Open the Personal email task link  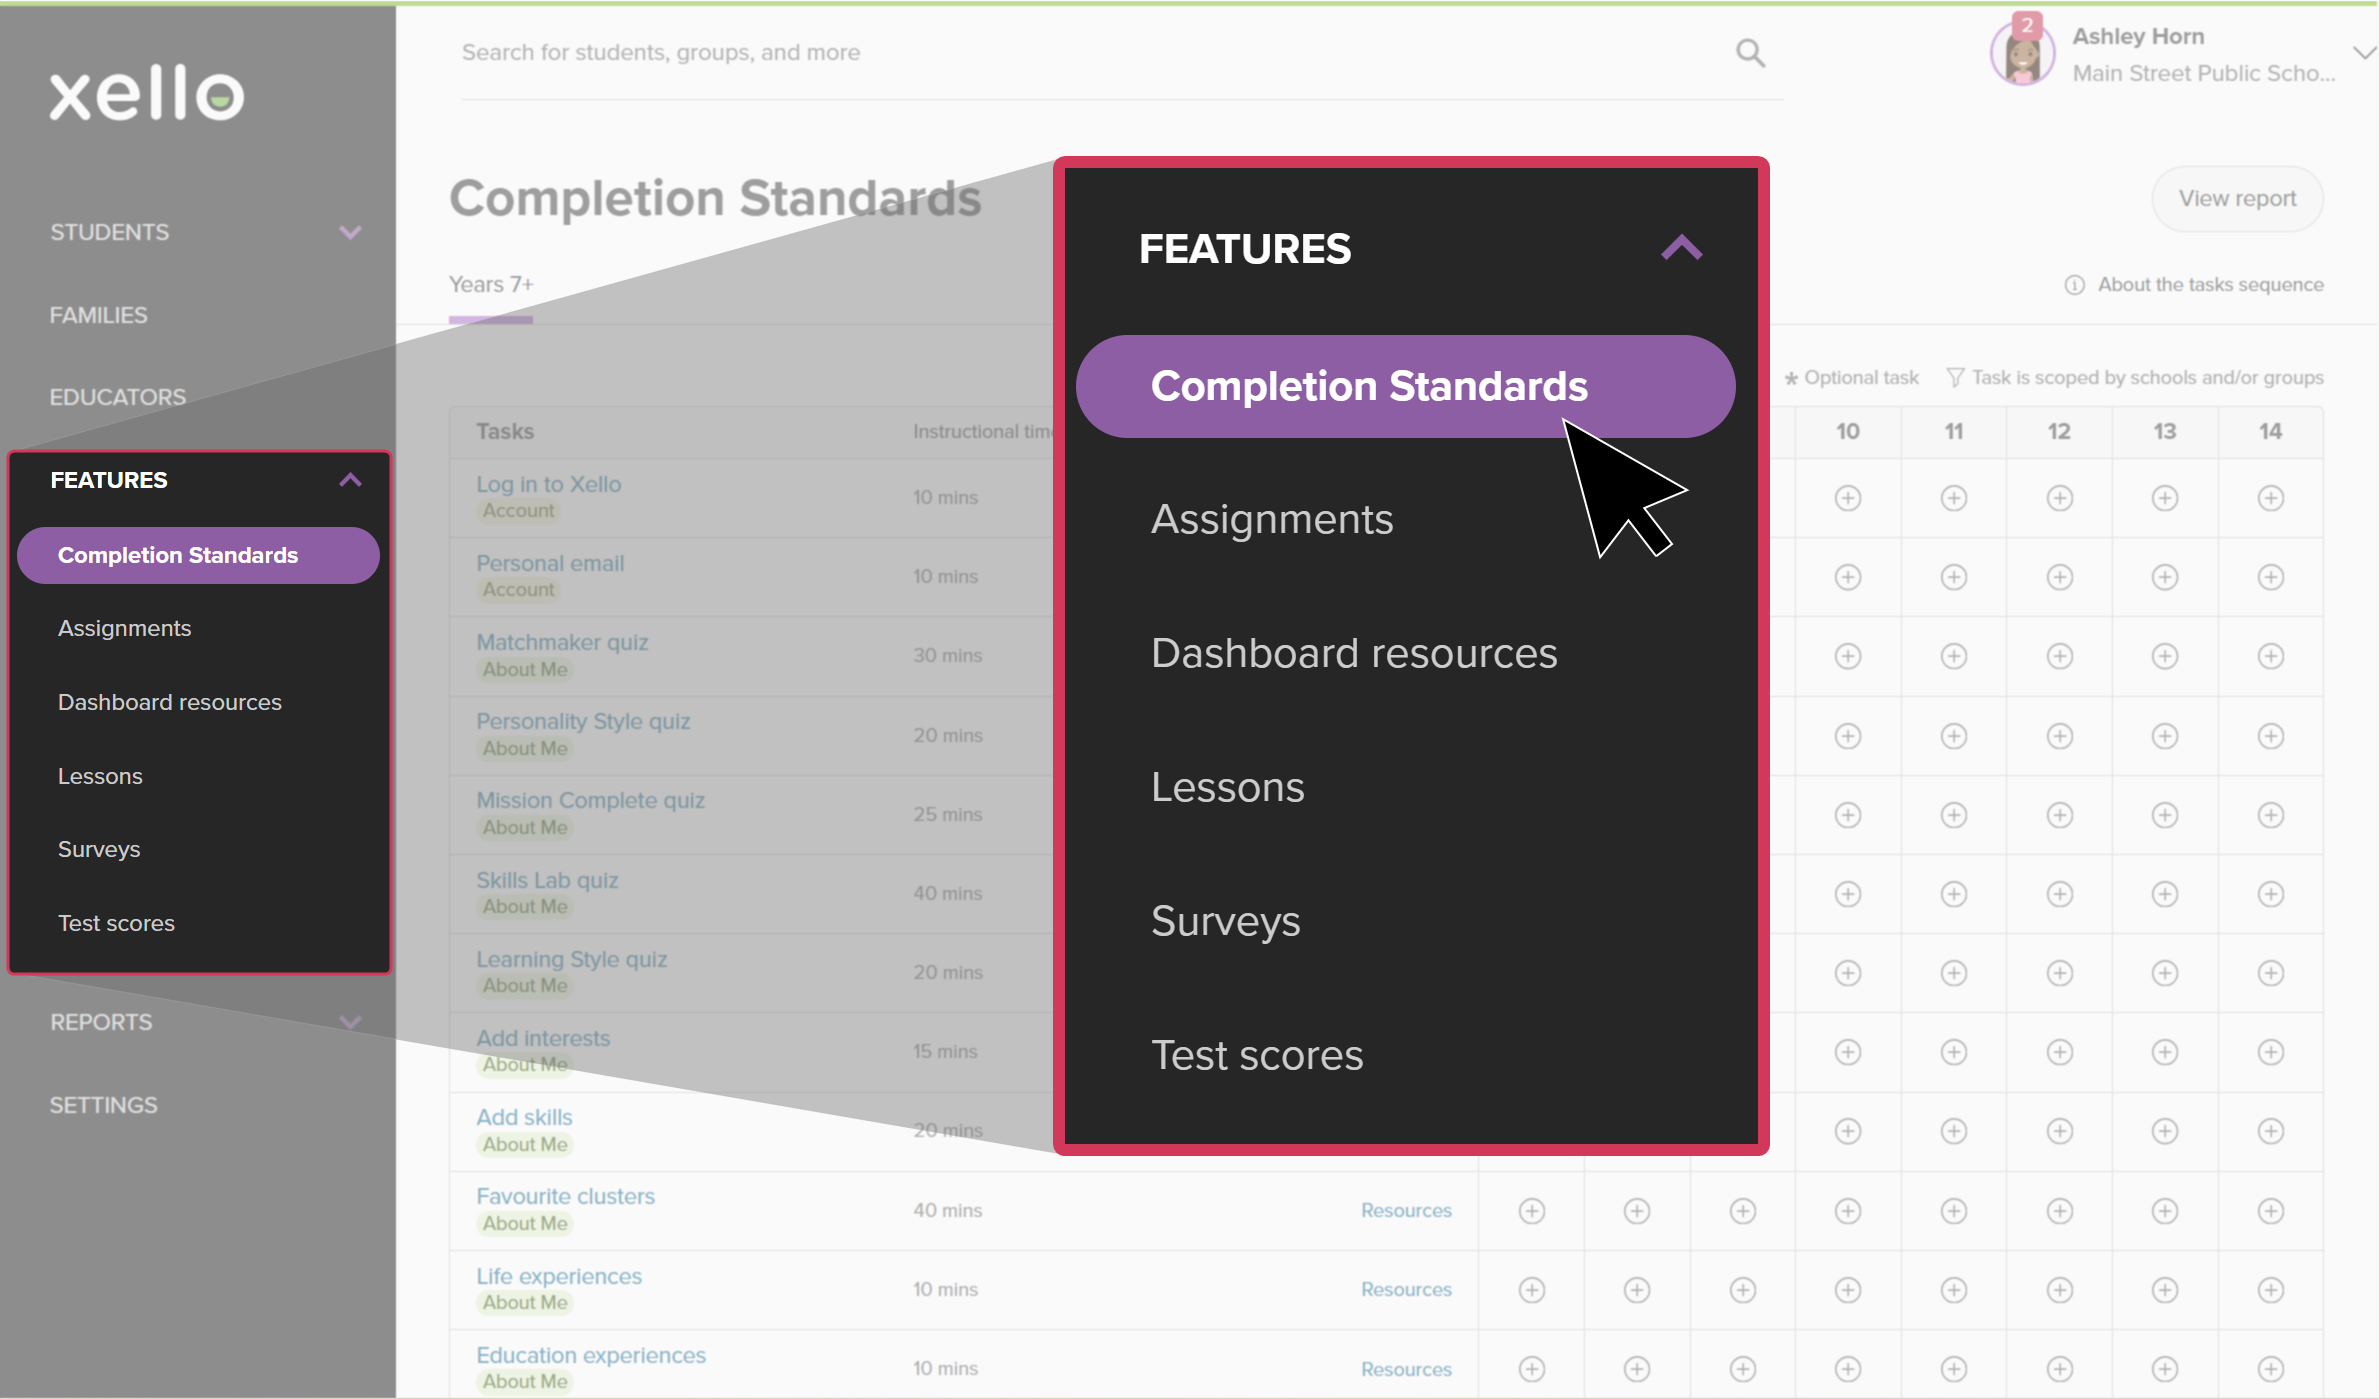pos(550,563)
